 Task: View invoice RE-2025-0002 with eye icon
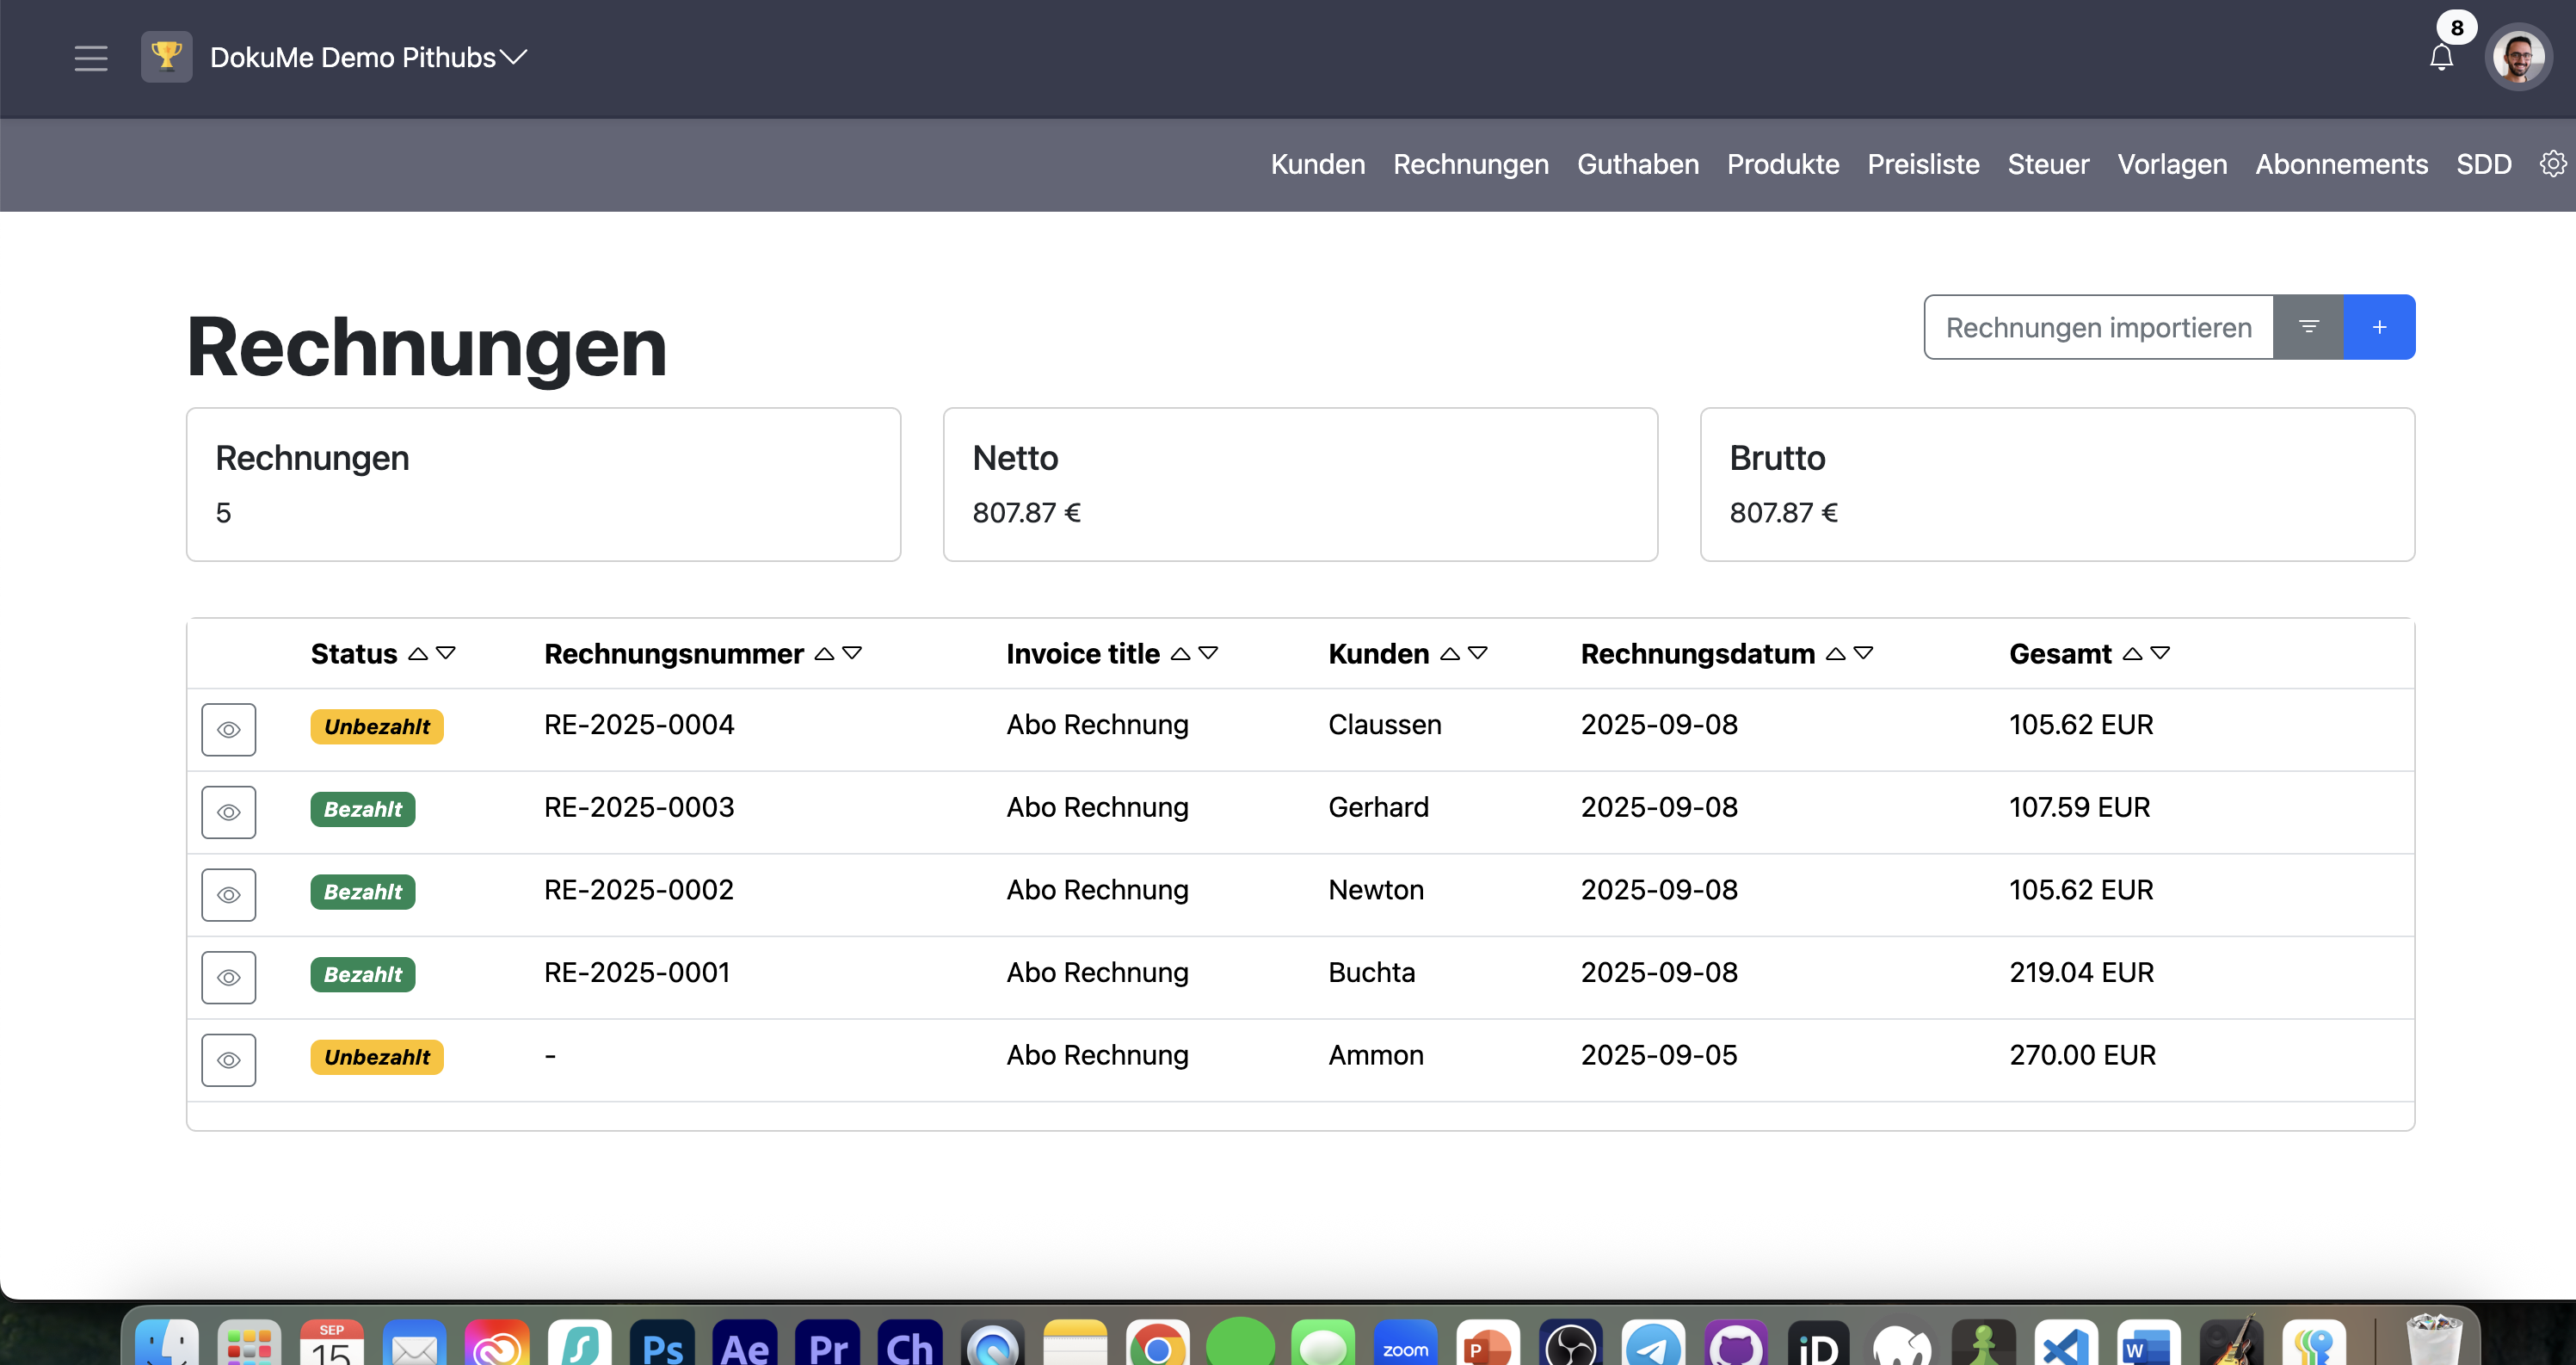228,894
